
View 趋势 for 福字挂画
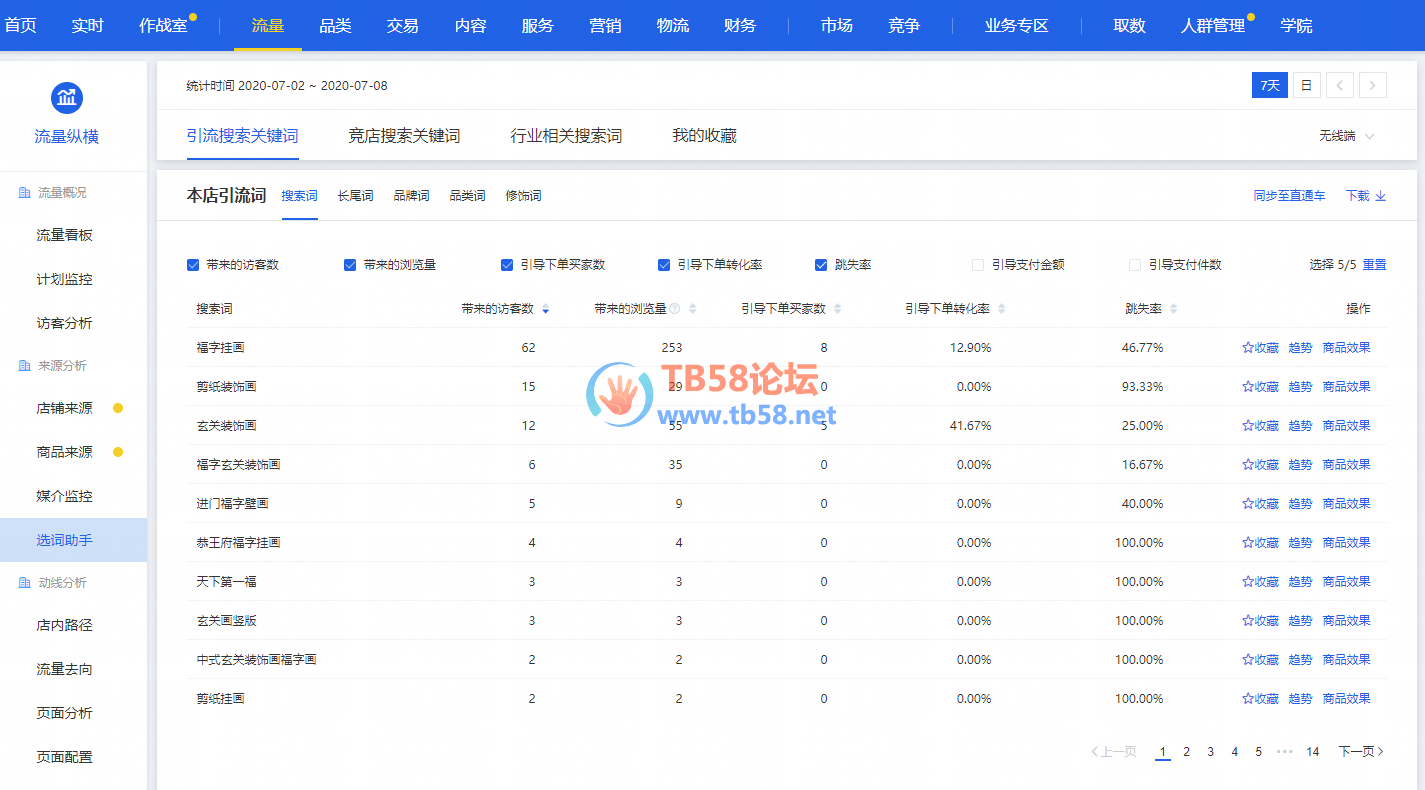(1300, 348)
